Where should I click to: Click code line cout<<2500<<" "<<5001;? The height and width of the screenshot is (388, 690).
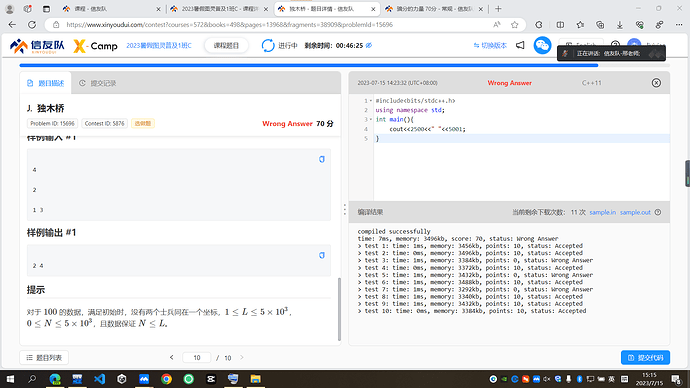click(x=427, y=129)
